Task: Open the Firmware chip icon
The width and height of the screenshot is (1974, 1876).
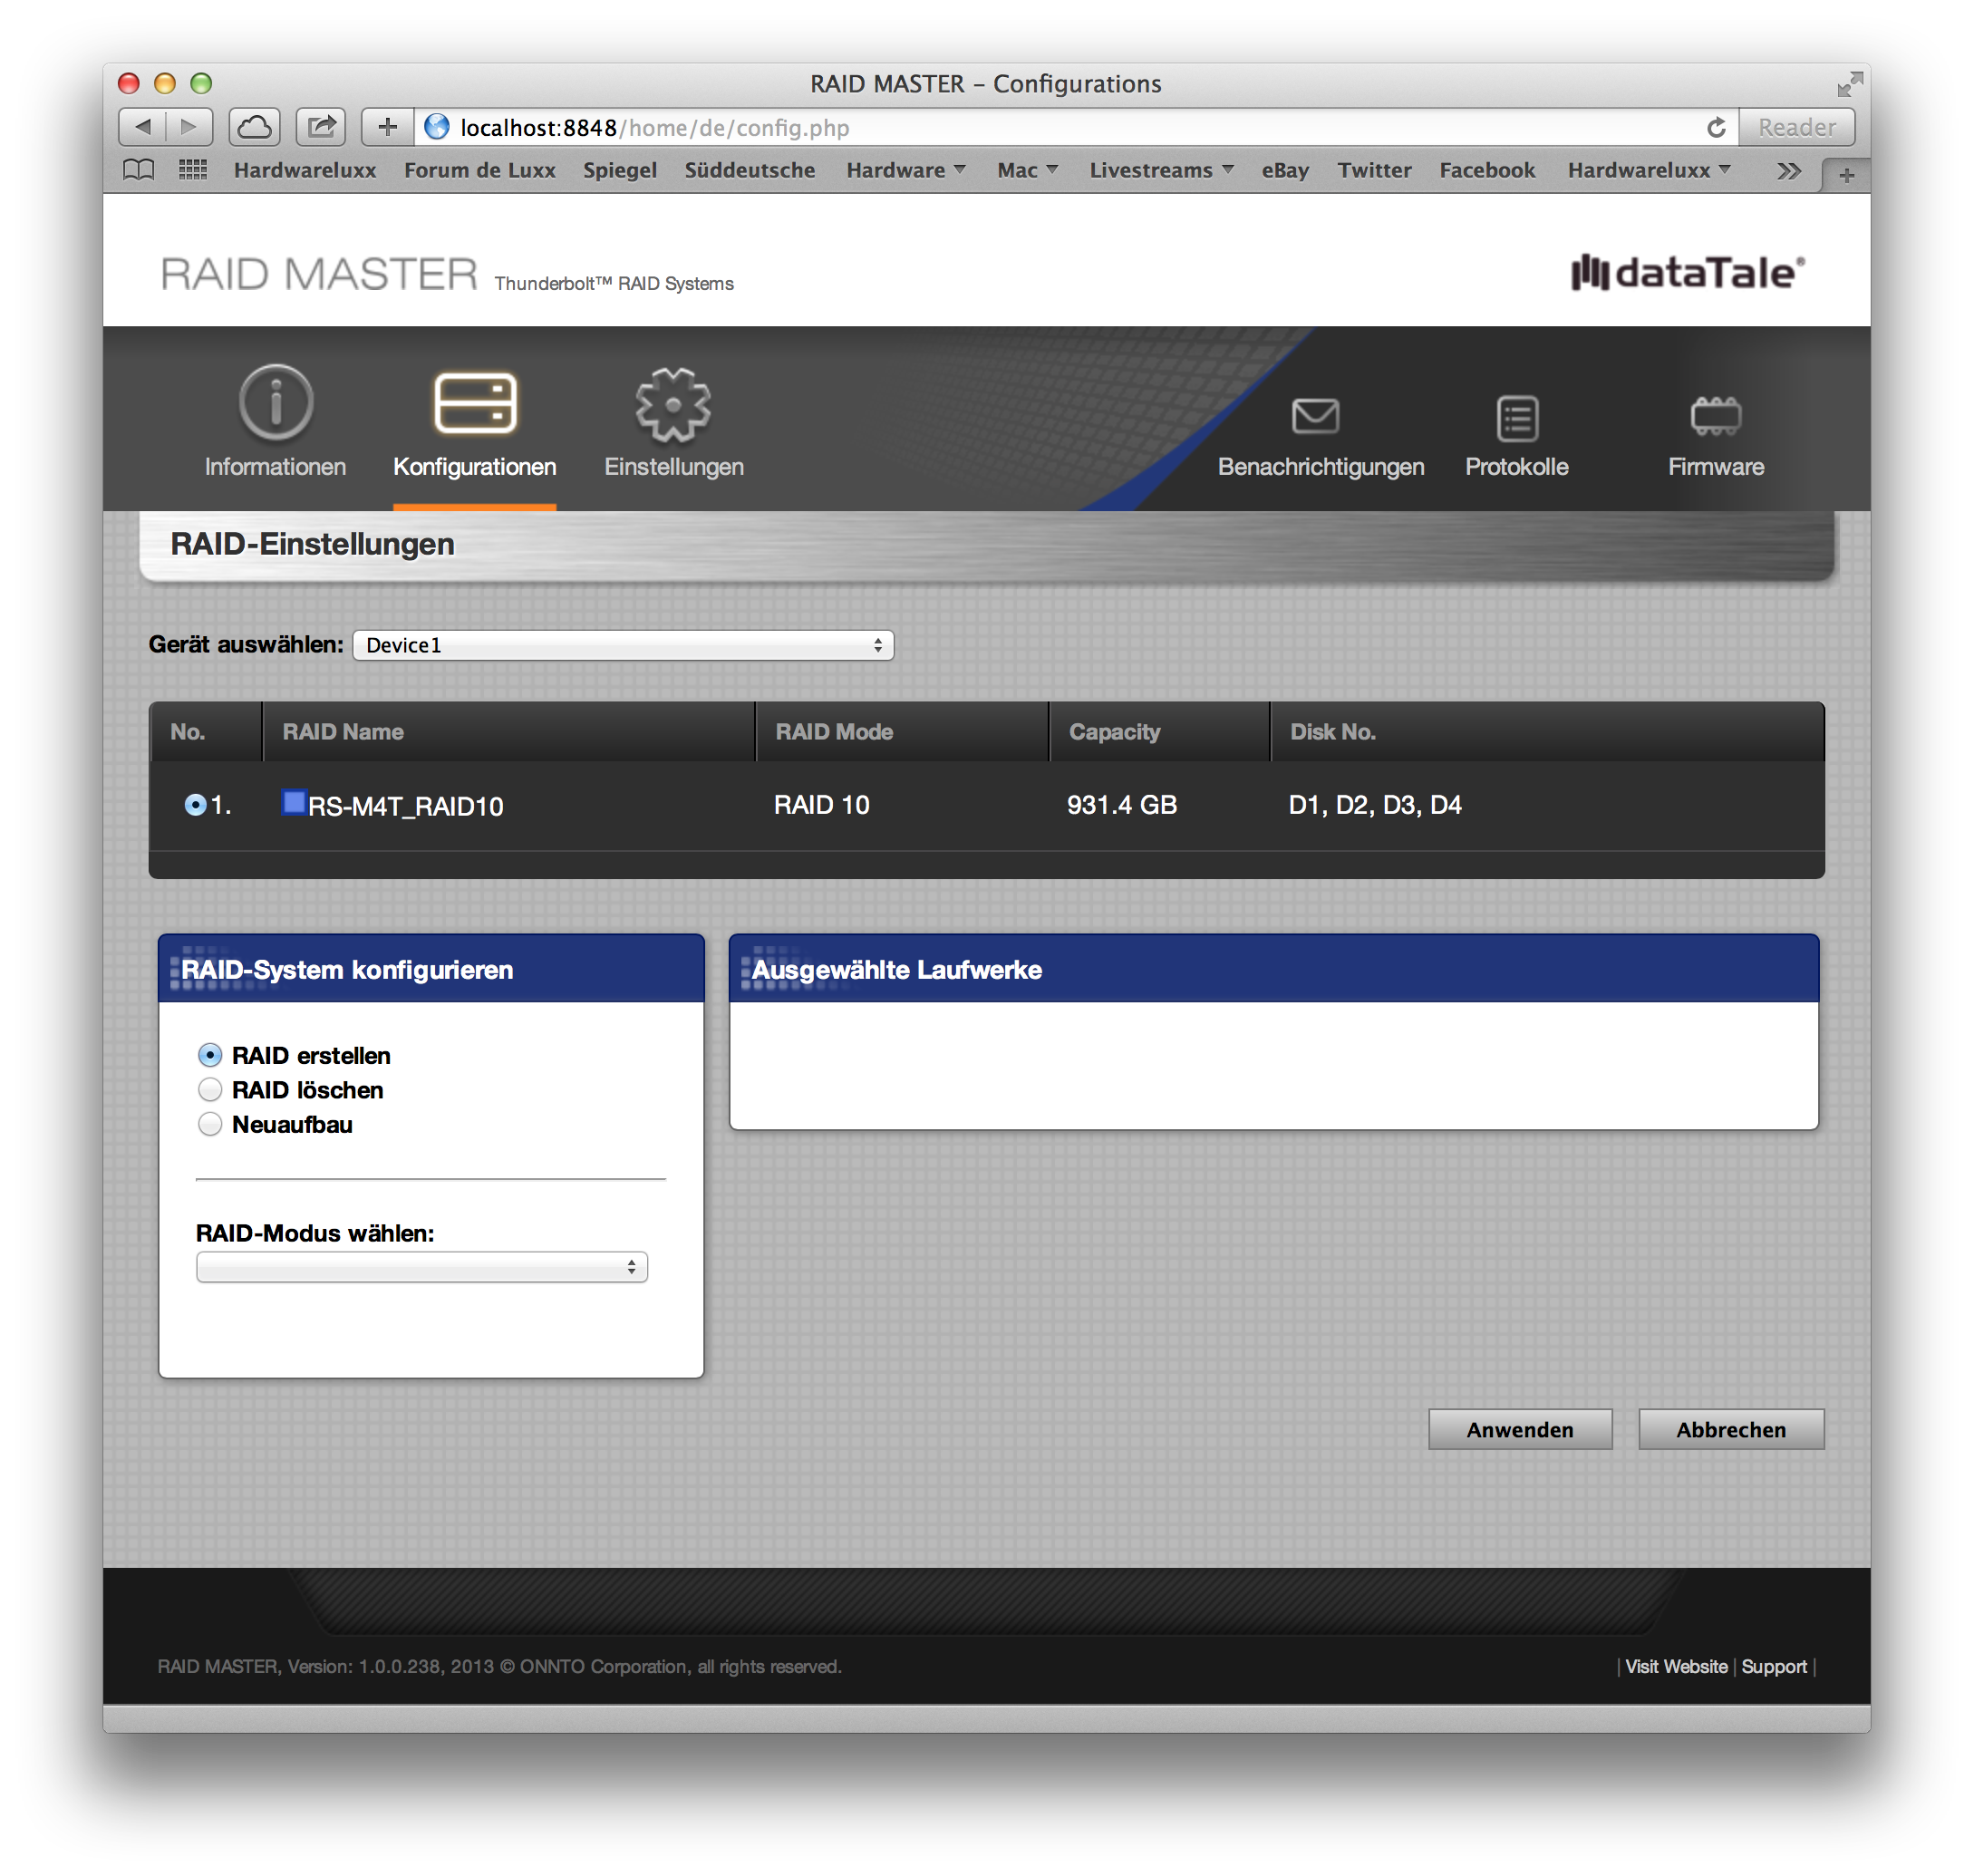Action: point(1715,416)
